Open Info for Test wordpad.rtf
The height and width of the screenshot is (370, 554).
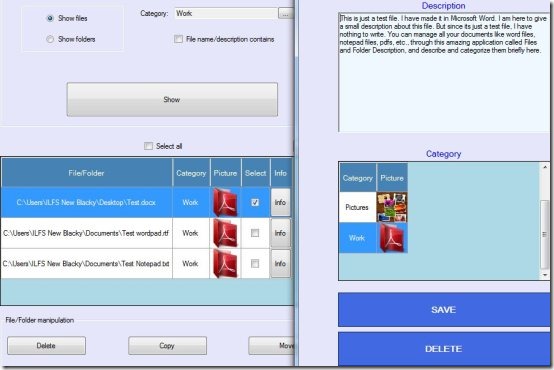[281, 233]
